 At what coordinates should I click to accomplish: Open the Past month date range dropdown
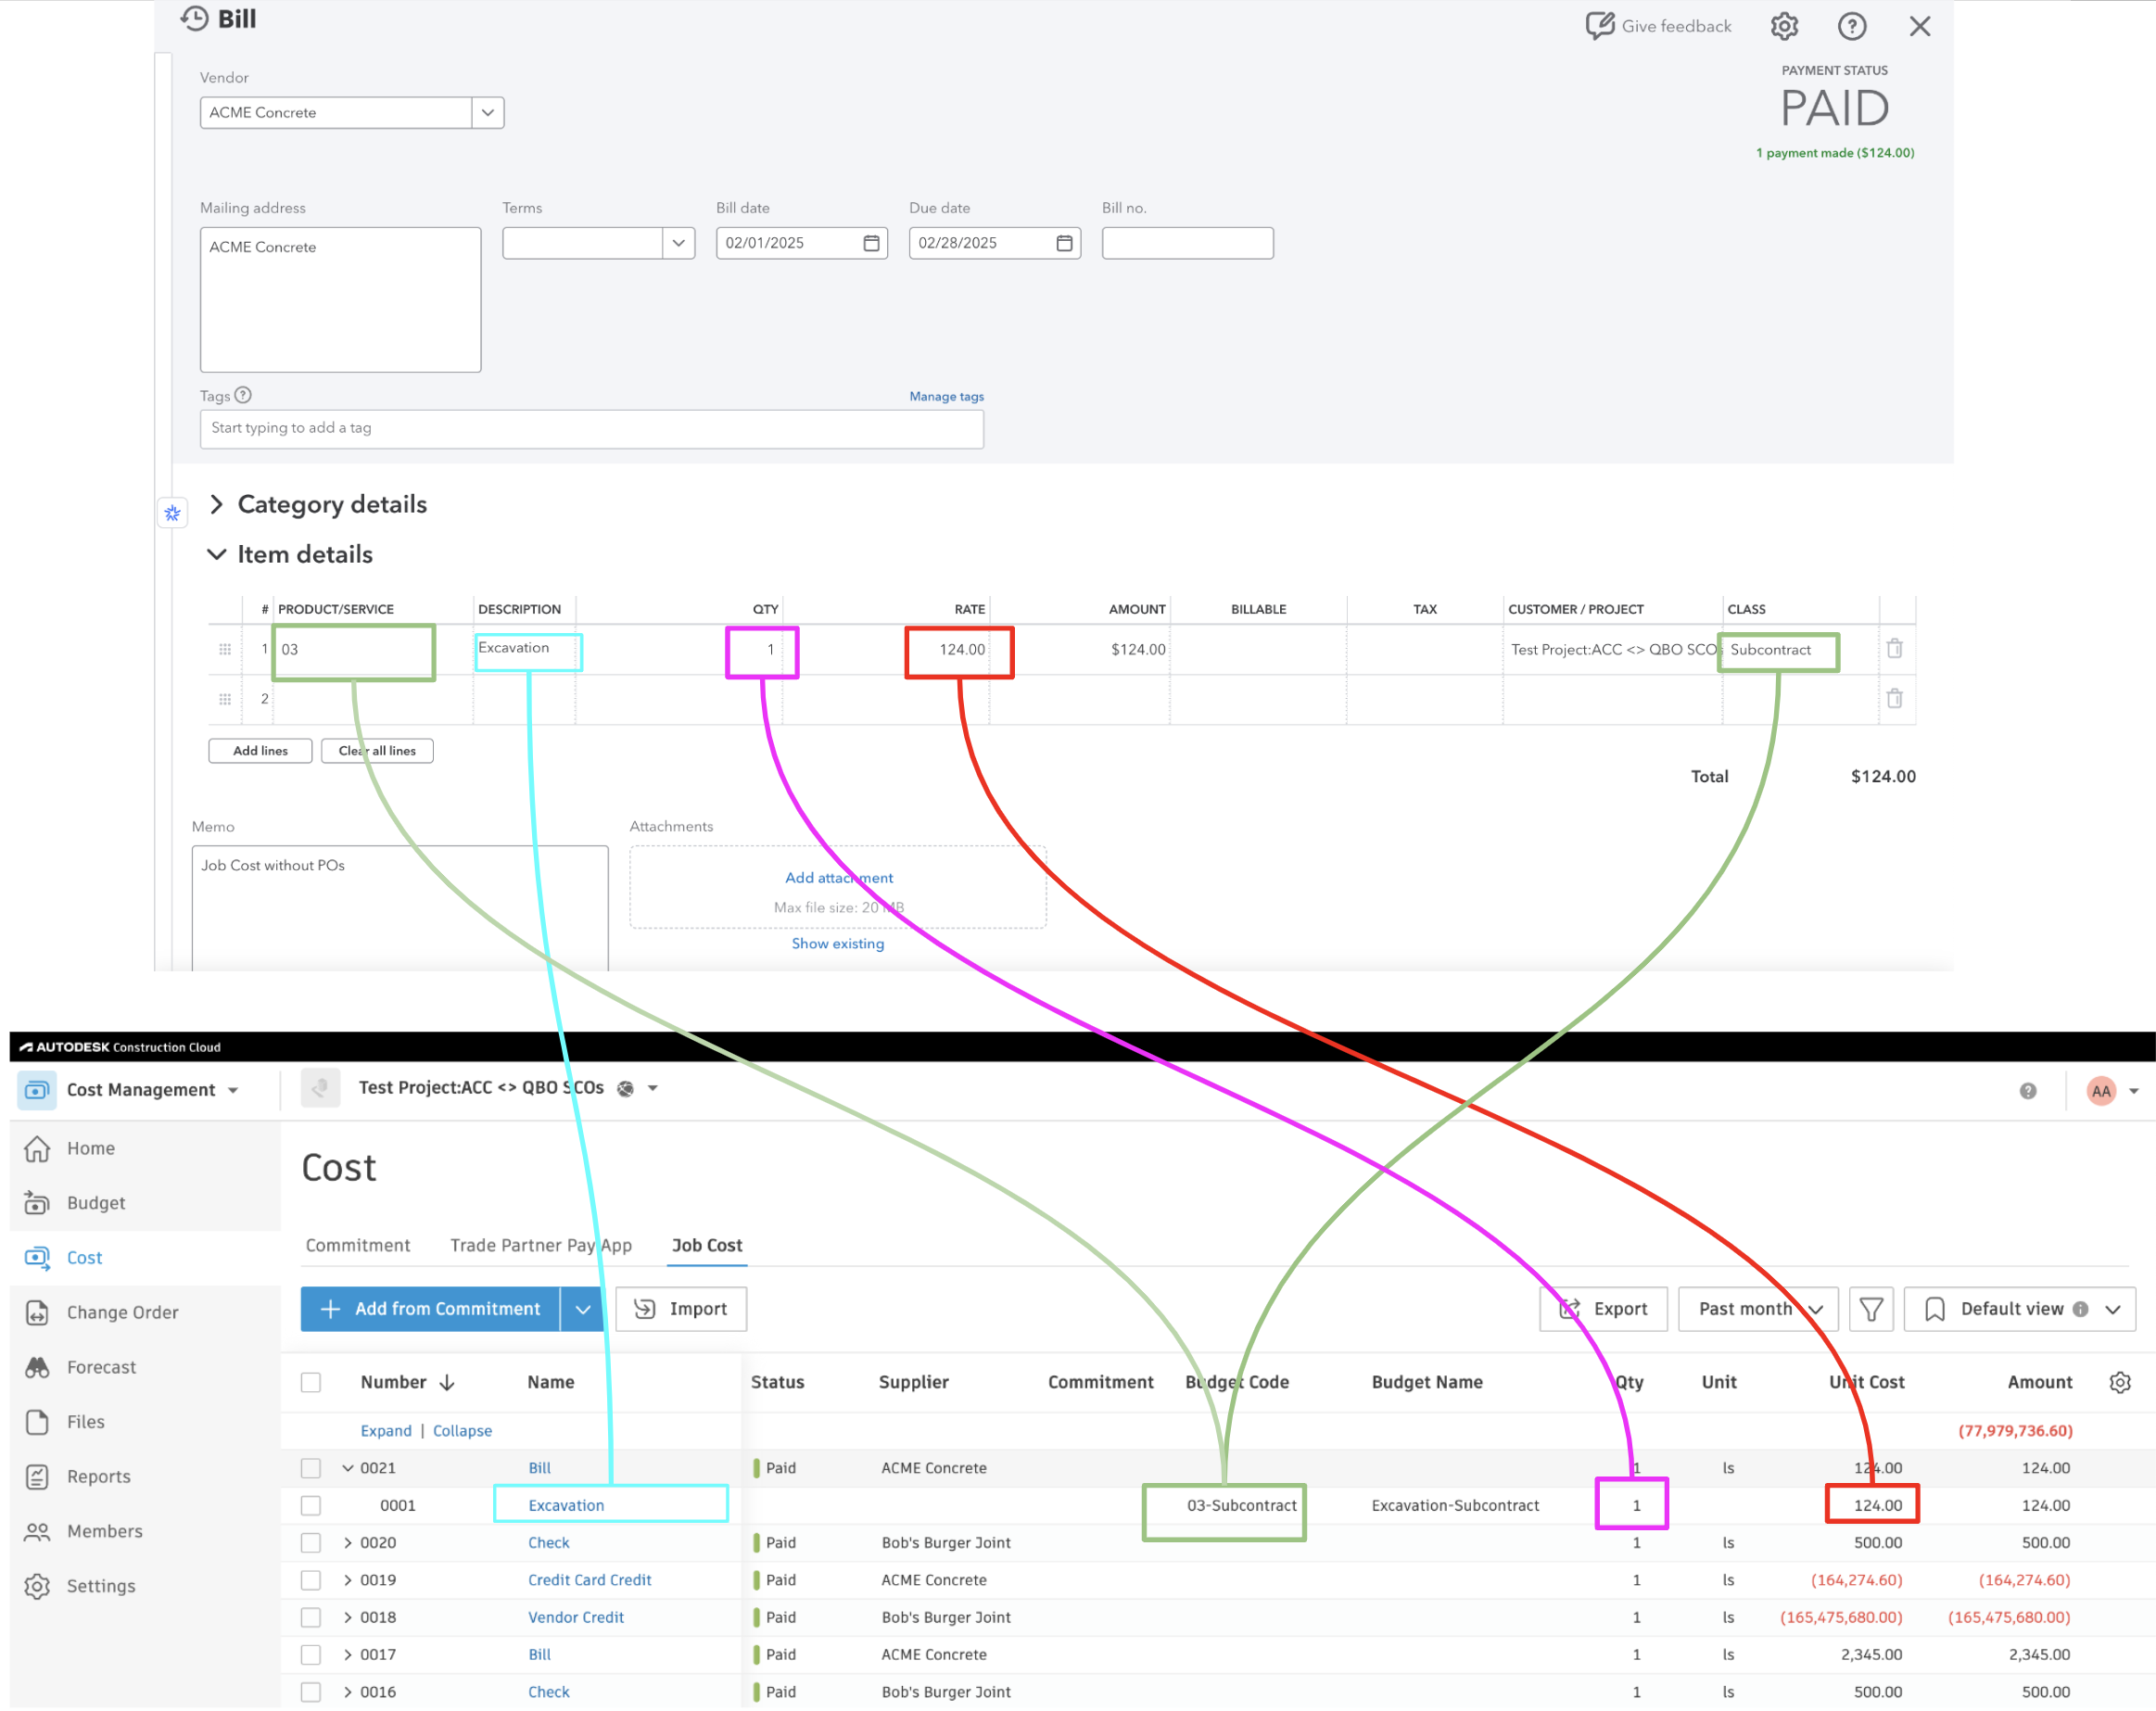tap(1758, 1309)
